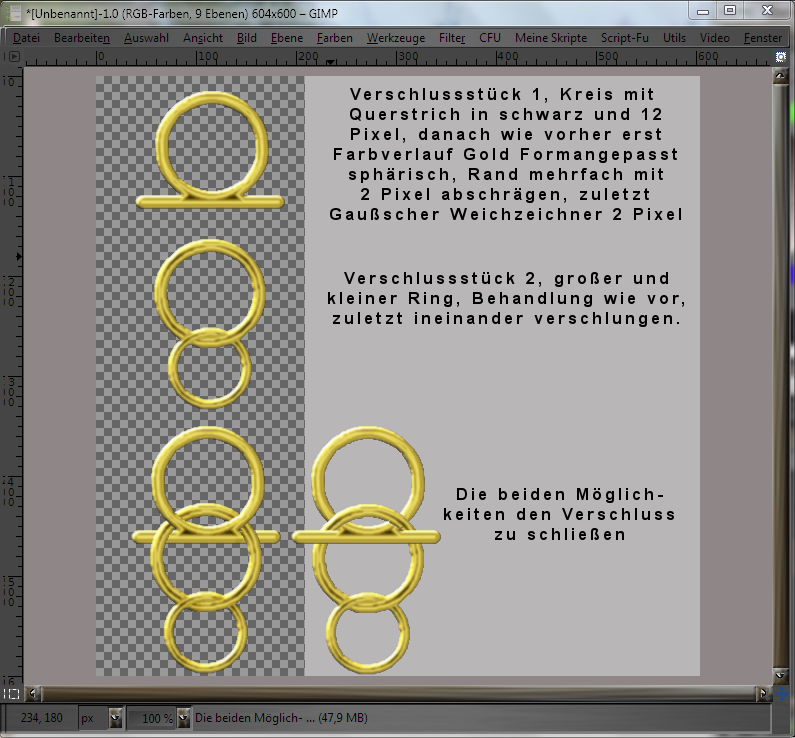Open the px unit dropdown
This screenshot has width=795, height=738.
point(116,718)
